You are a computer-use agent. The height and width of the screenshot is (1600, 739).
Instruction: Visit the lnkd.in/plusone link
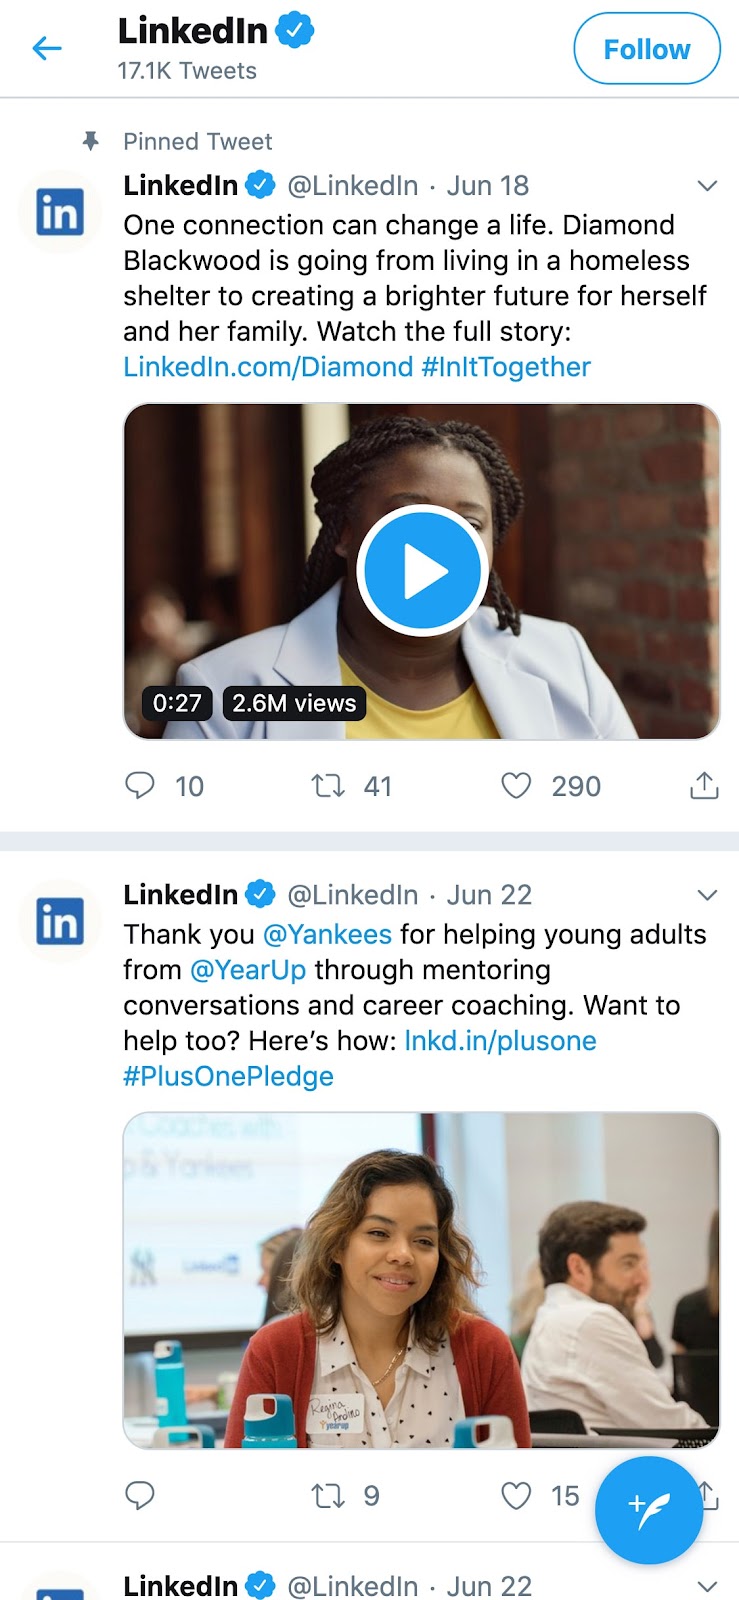(x=500, y=1041)
